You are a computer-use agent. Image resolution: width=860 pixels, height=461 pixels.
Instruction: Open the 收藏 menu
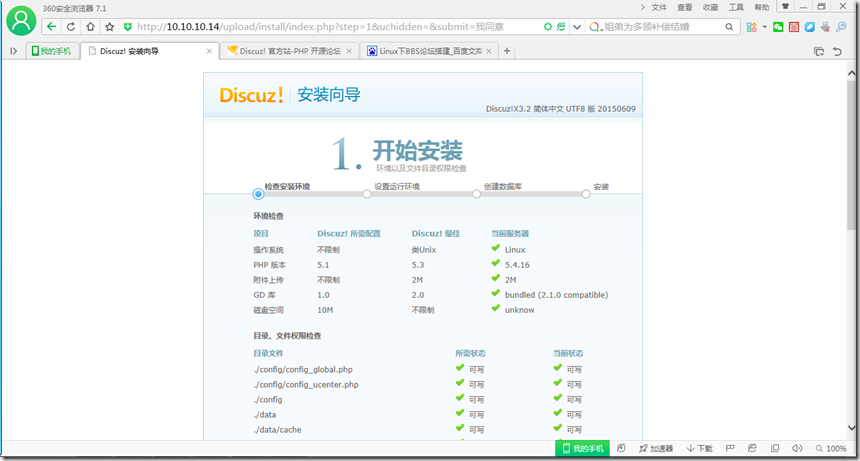pos(710,7)
